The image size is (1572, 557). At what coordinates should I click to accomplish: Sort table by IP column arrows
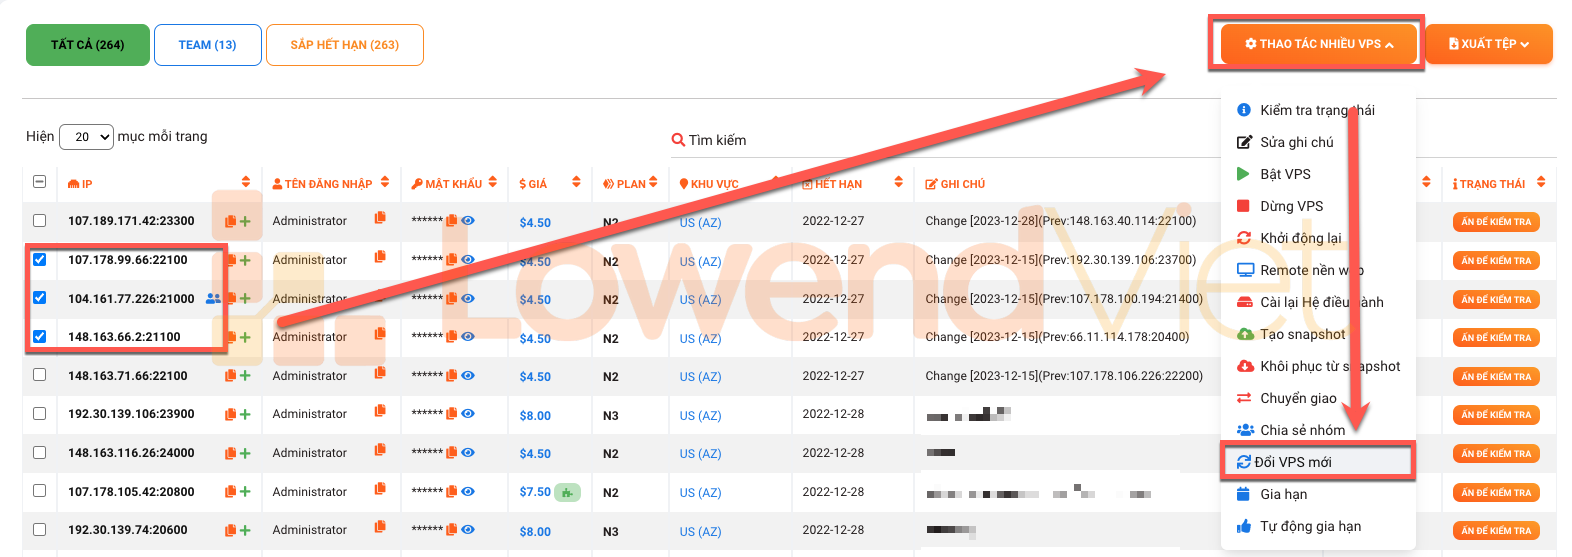[x=246, y=182]
